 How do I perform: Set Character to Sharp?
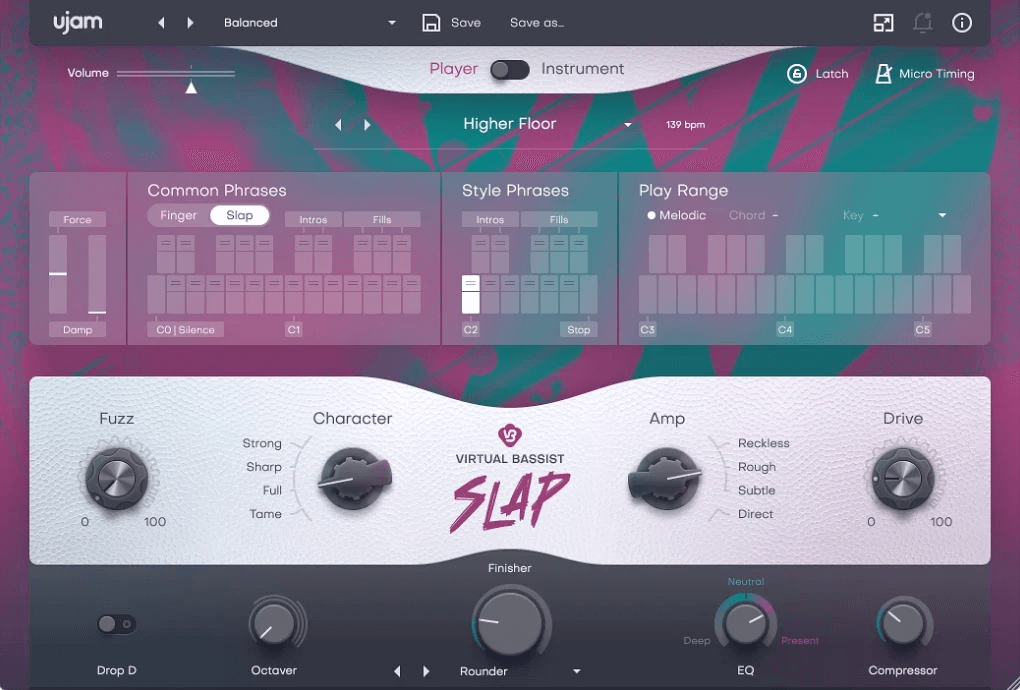pyautogui.click(x=263, y=467)
